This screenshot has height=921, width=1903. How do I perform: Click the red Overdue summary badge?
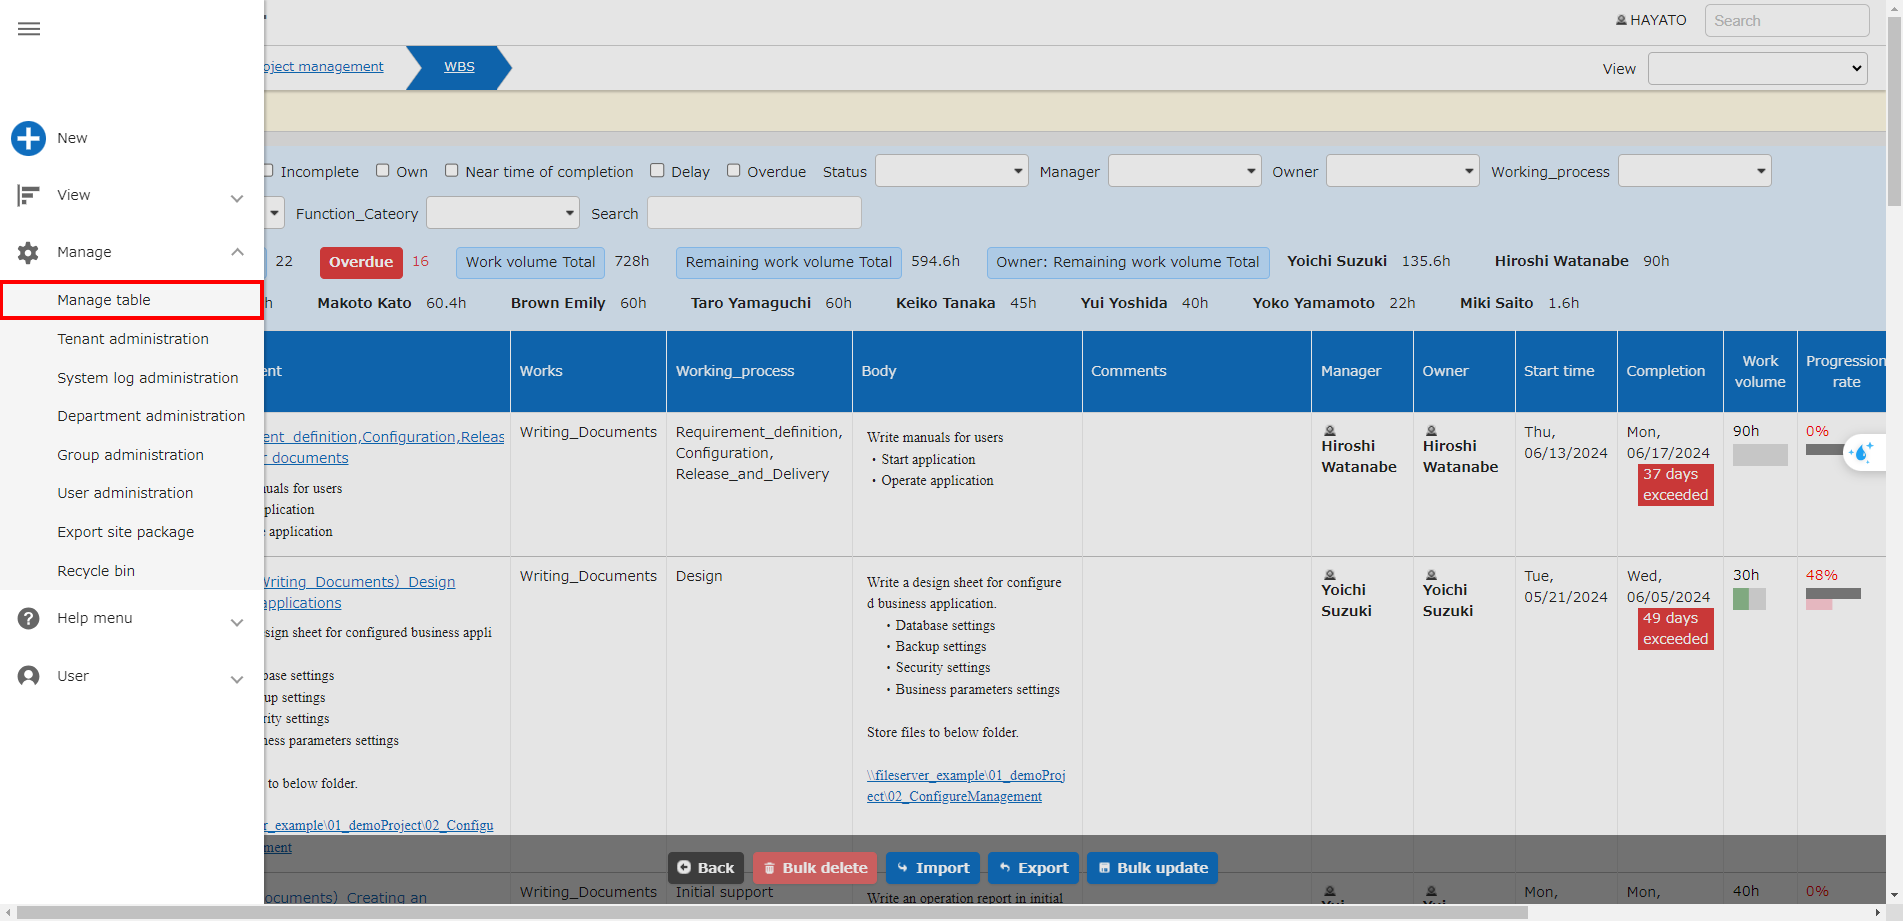tap(361, 262)
